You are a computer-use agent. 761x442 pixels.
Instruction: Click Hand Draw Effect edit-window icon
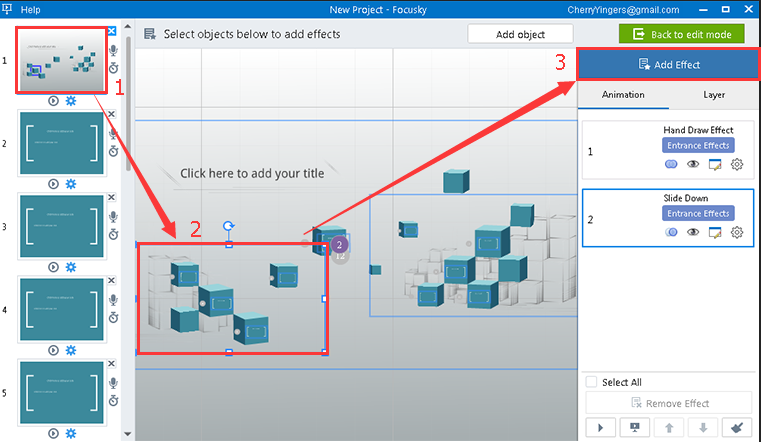(x=715, y=164)
